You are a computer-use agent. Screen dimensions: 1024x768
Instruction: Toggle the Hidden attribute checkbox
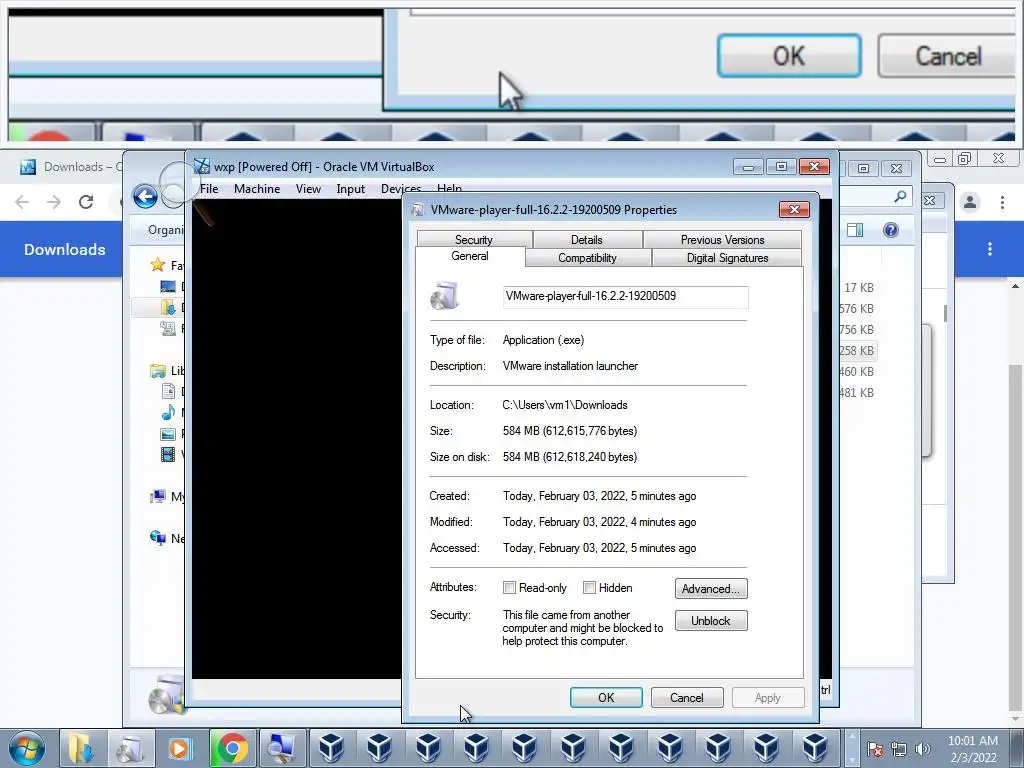pos(589,587)
